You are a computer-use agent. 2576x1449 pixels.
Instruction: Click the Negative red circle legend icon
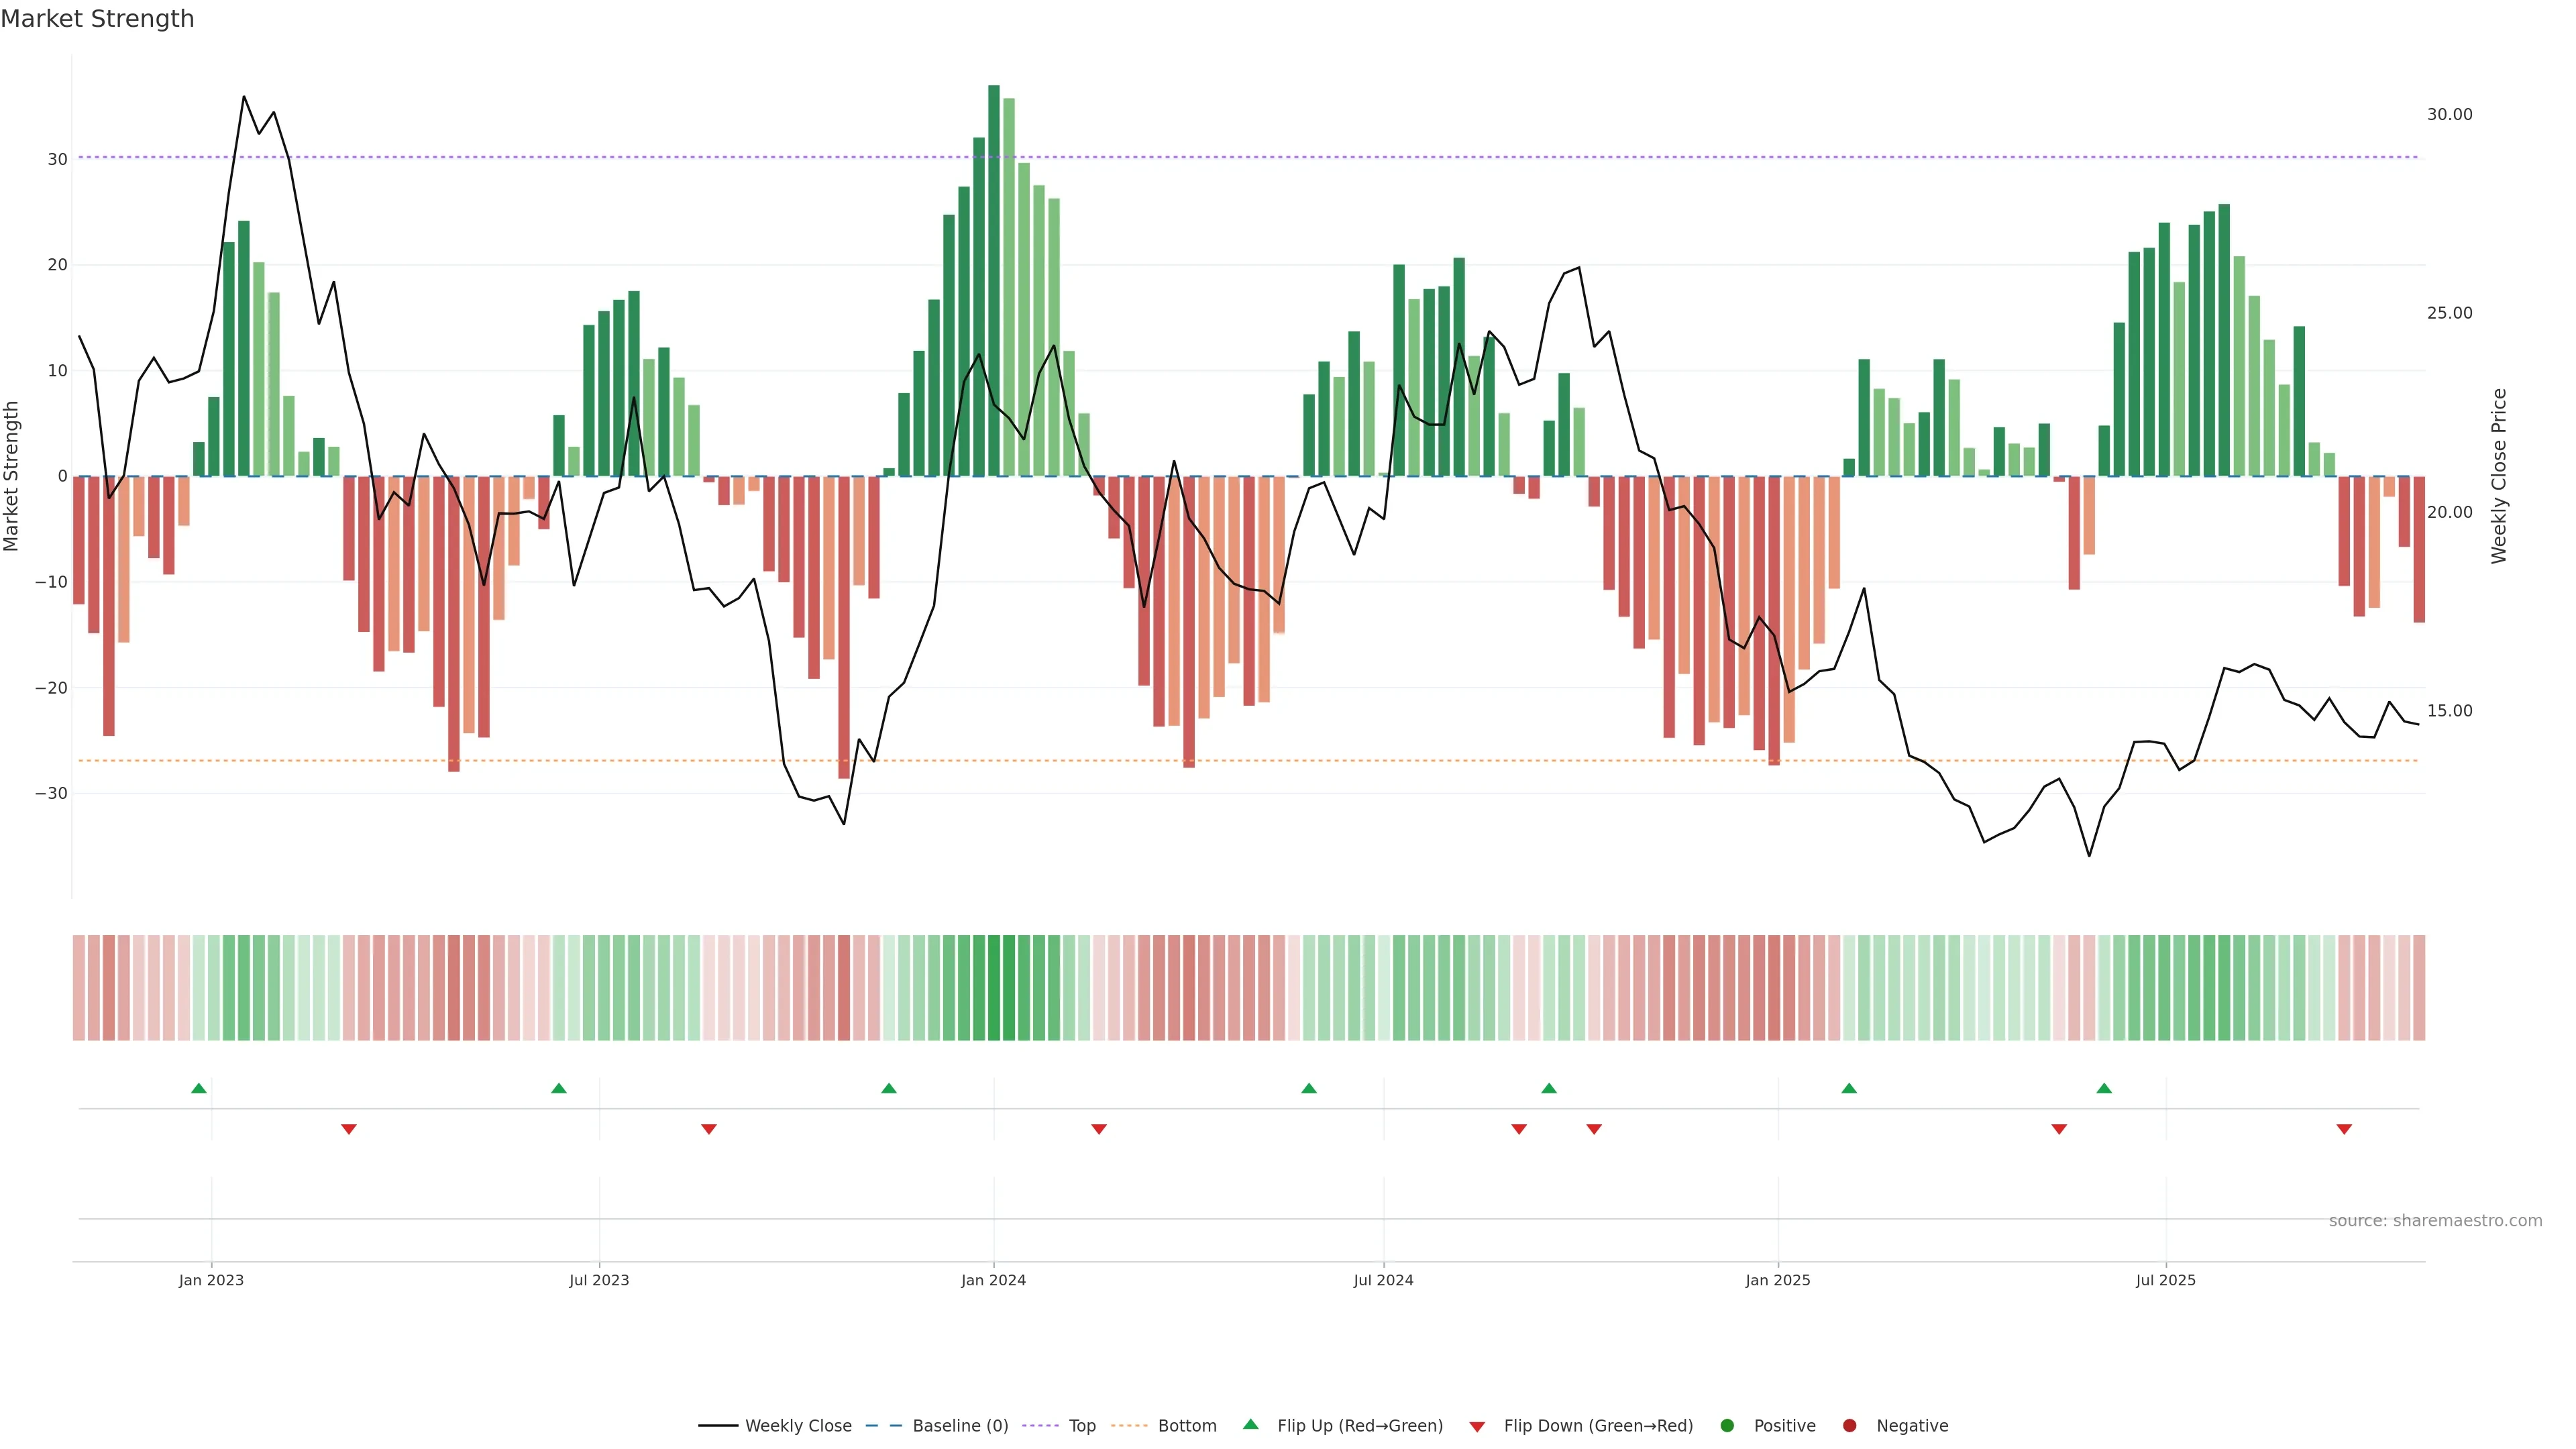(x=1849, y=1425)
